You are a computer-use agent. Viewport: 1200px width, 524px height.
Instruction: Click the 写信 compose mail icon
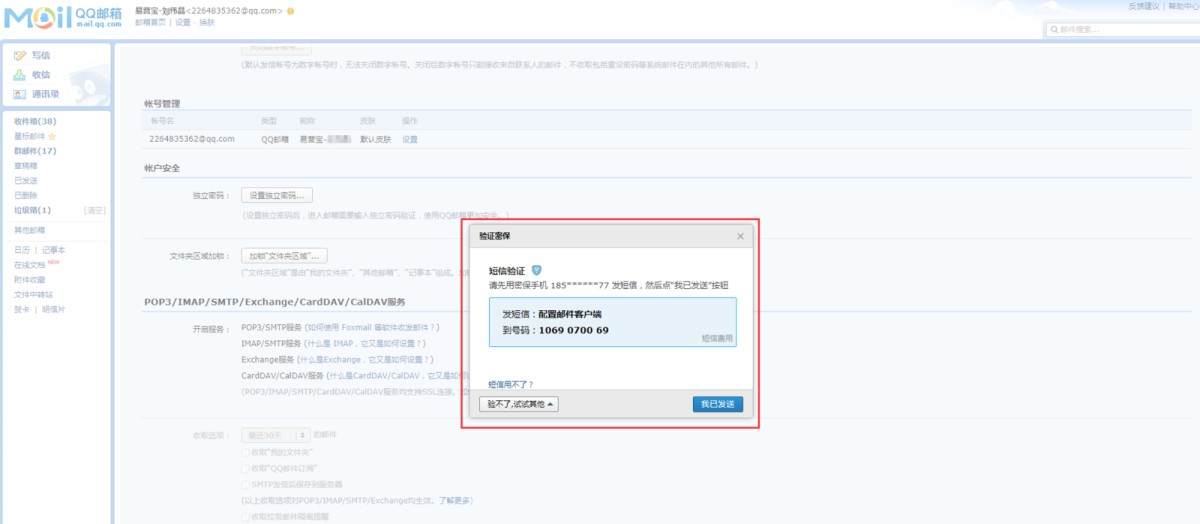[x=20, y=56]
